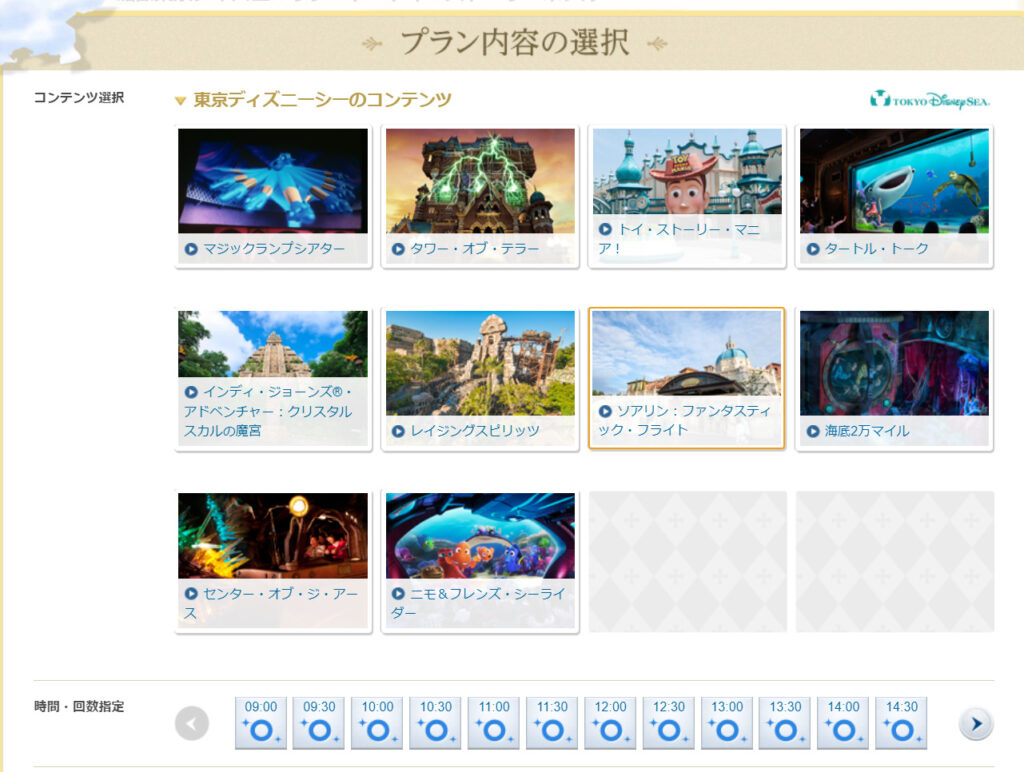
Task: Click play icon beside センター・オブ・ジ・アース label
Action: [x=191, y=594]
